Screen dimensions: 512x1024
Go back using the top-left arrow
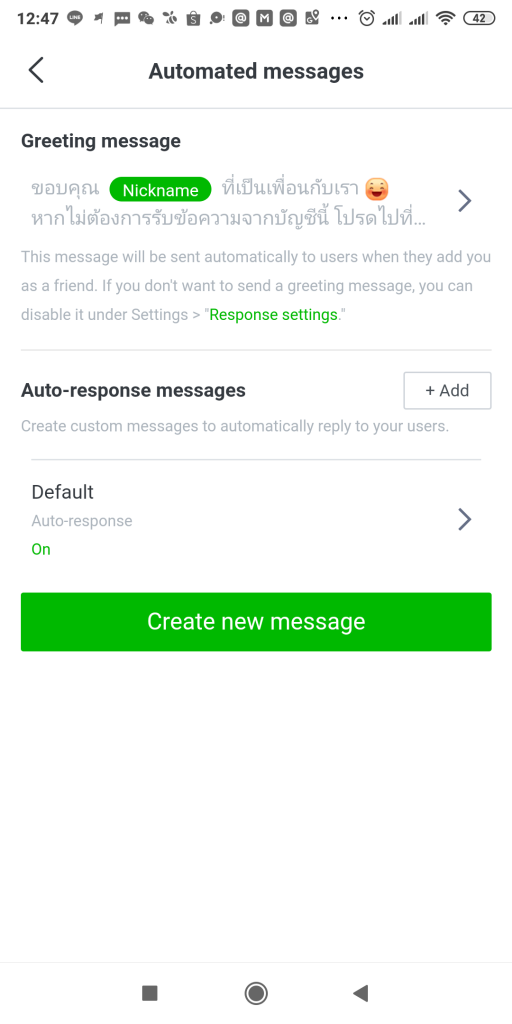pyautogui.click(x=36, y=71)
